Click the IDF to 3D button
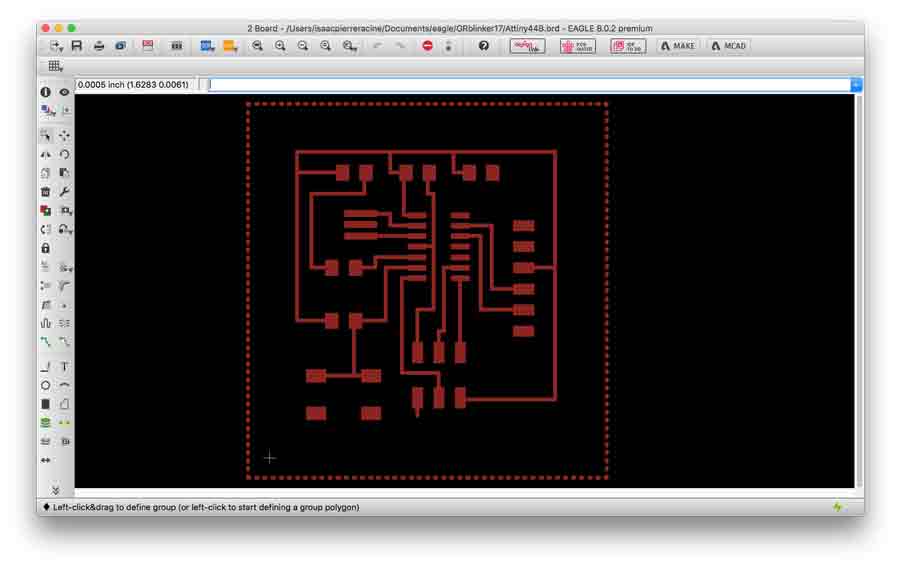 [628, 46]
